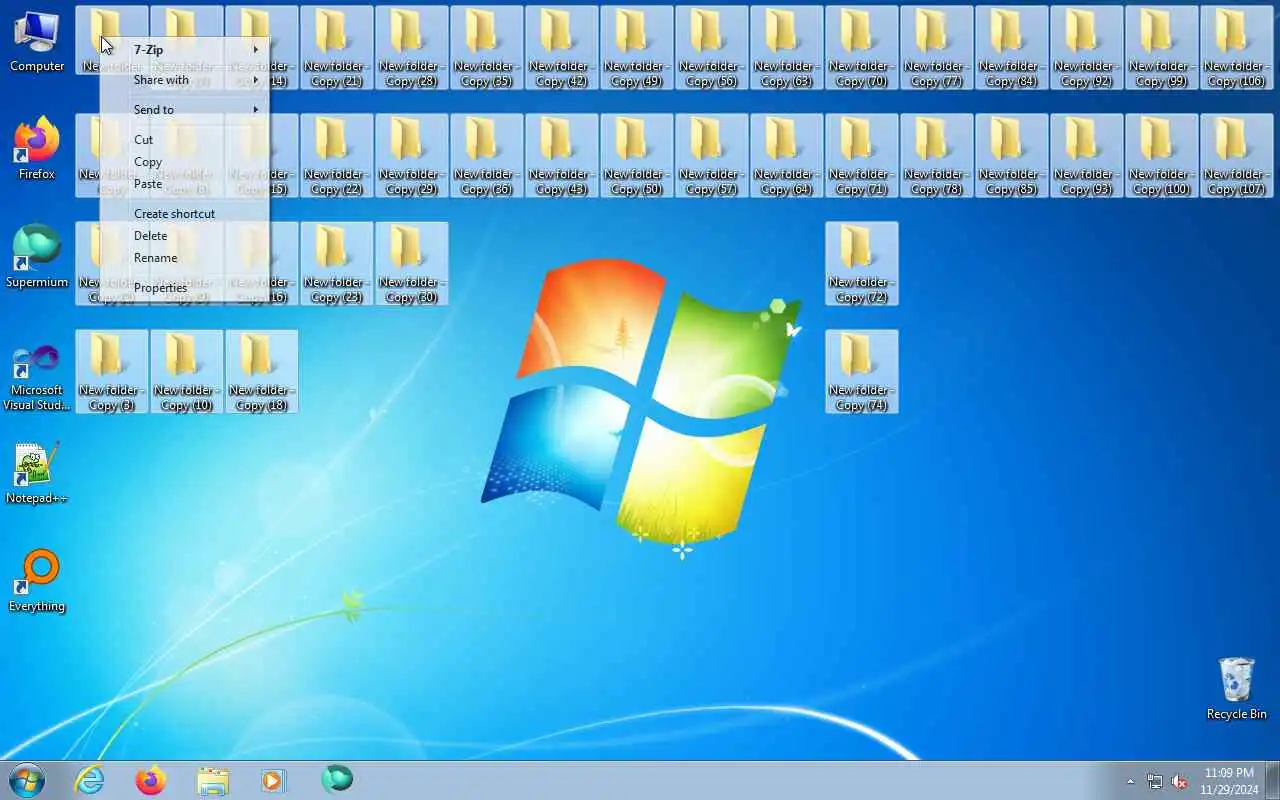Click the network tray icon
1280x800 pixels.
(1155, 782)
